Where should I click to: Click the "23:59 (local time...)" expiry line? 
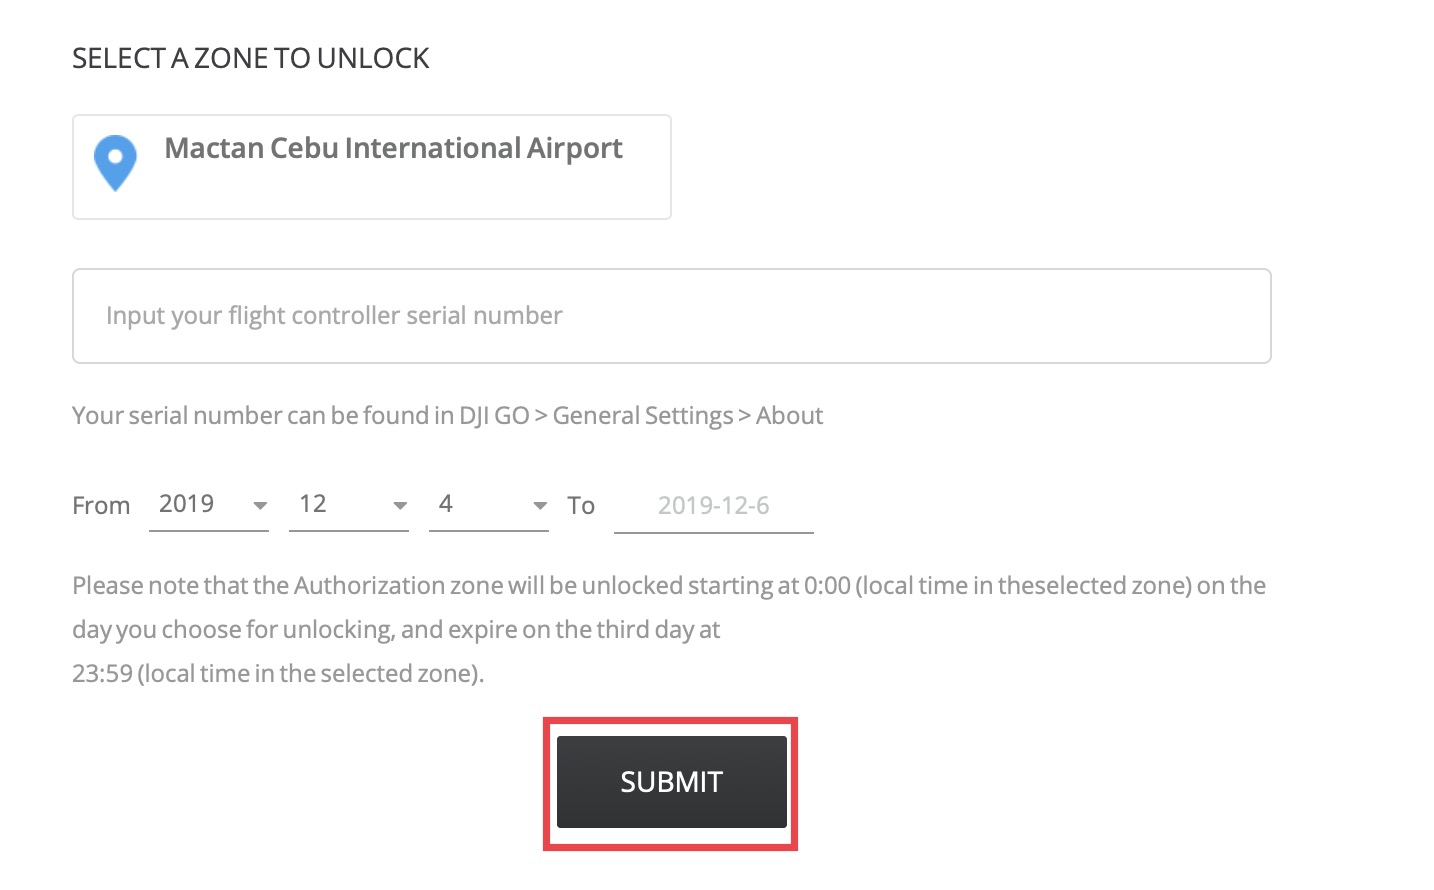pyautogui.click(x=278, y=674)
